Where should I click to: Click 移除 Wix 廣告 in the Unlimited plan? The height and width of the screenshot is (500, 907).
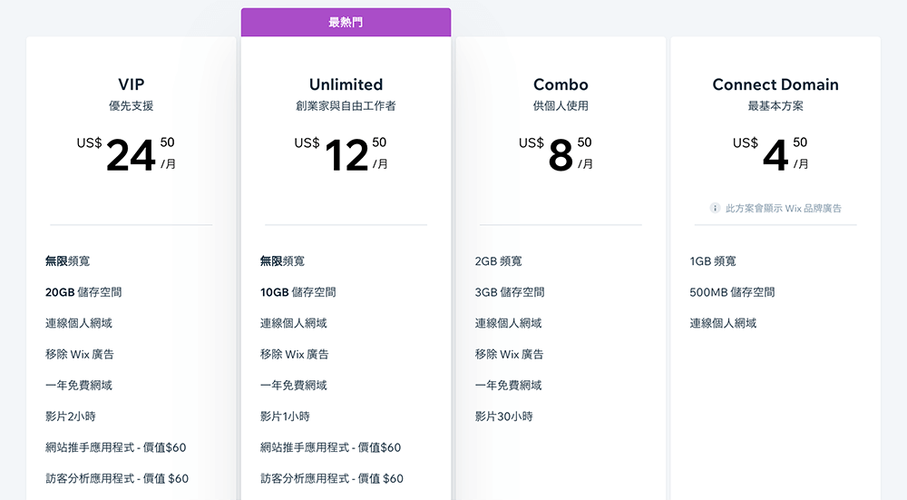coord(294,354)
